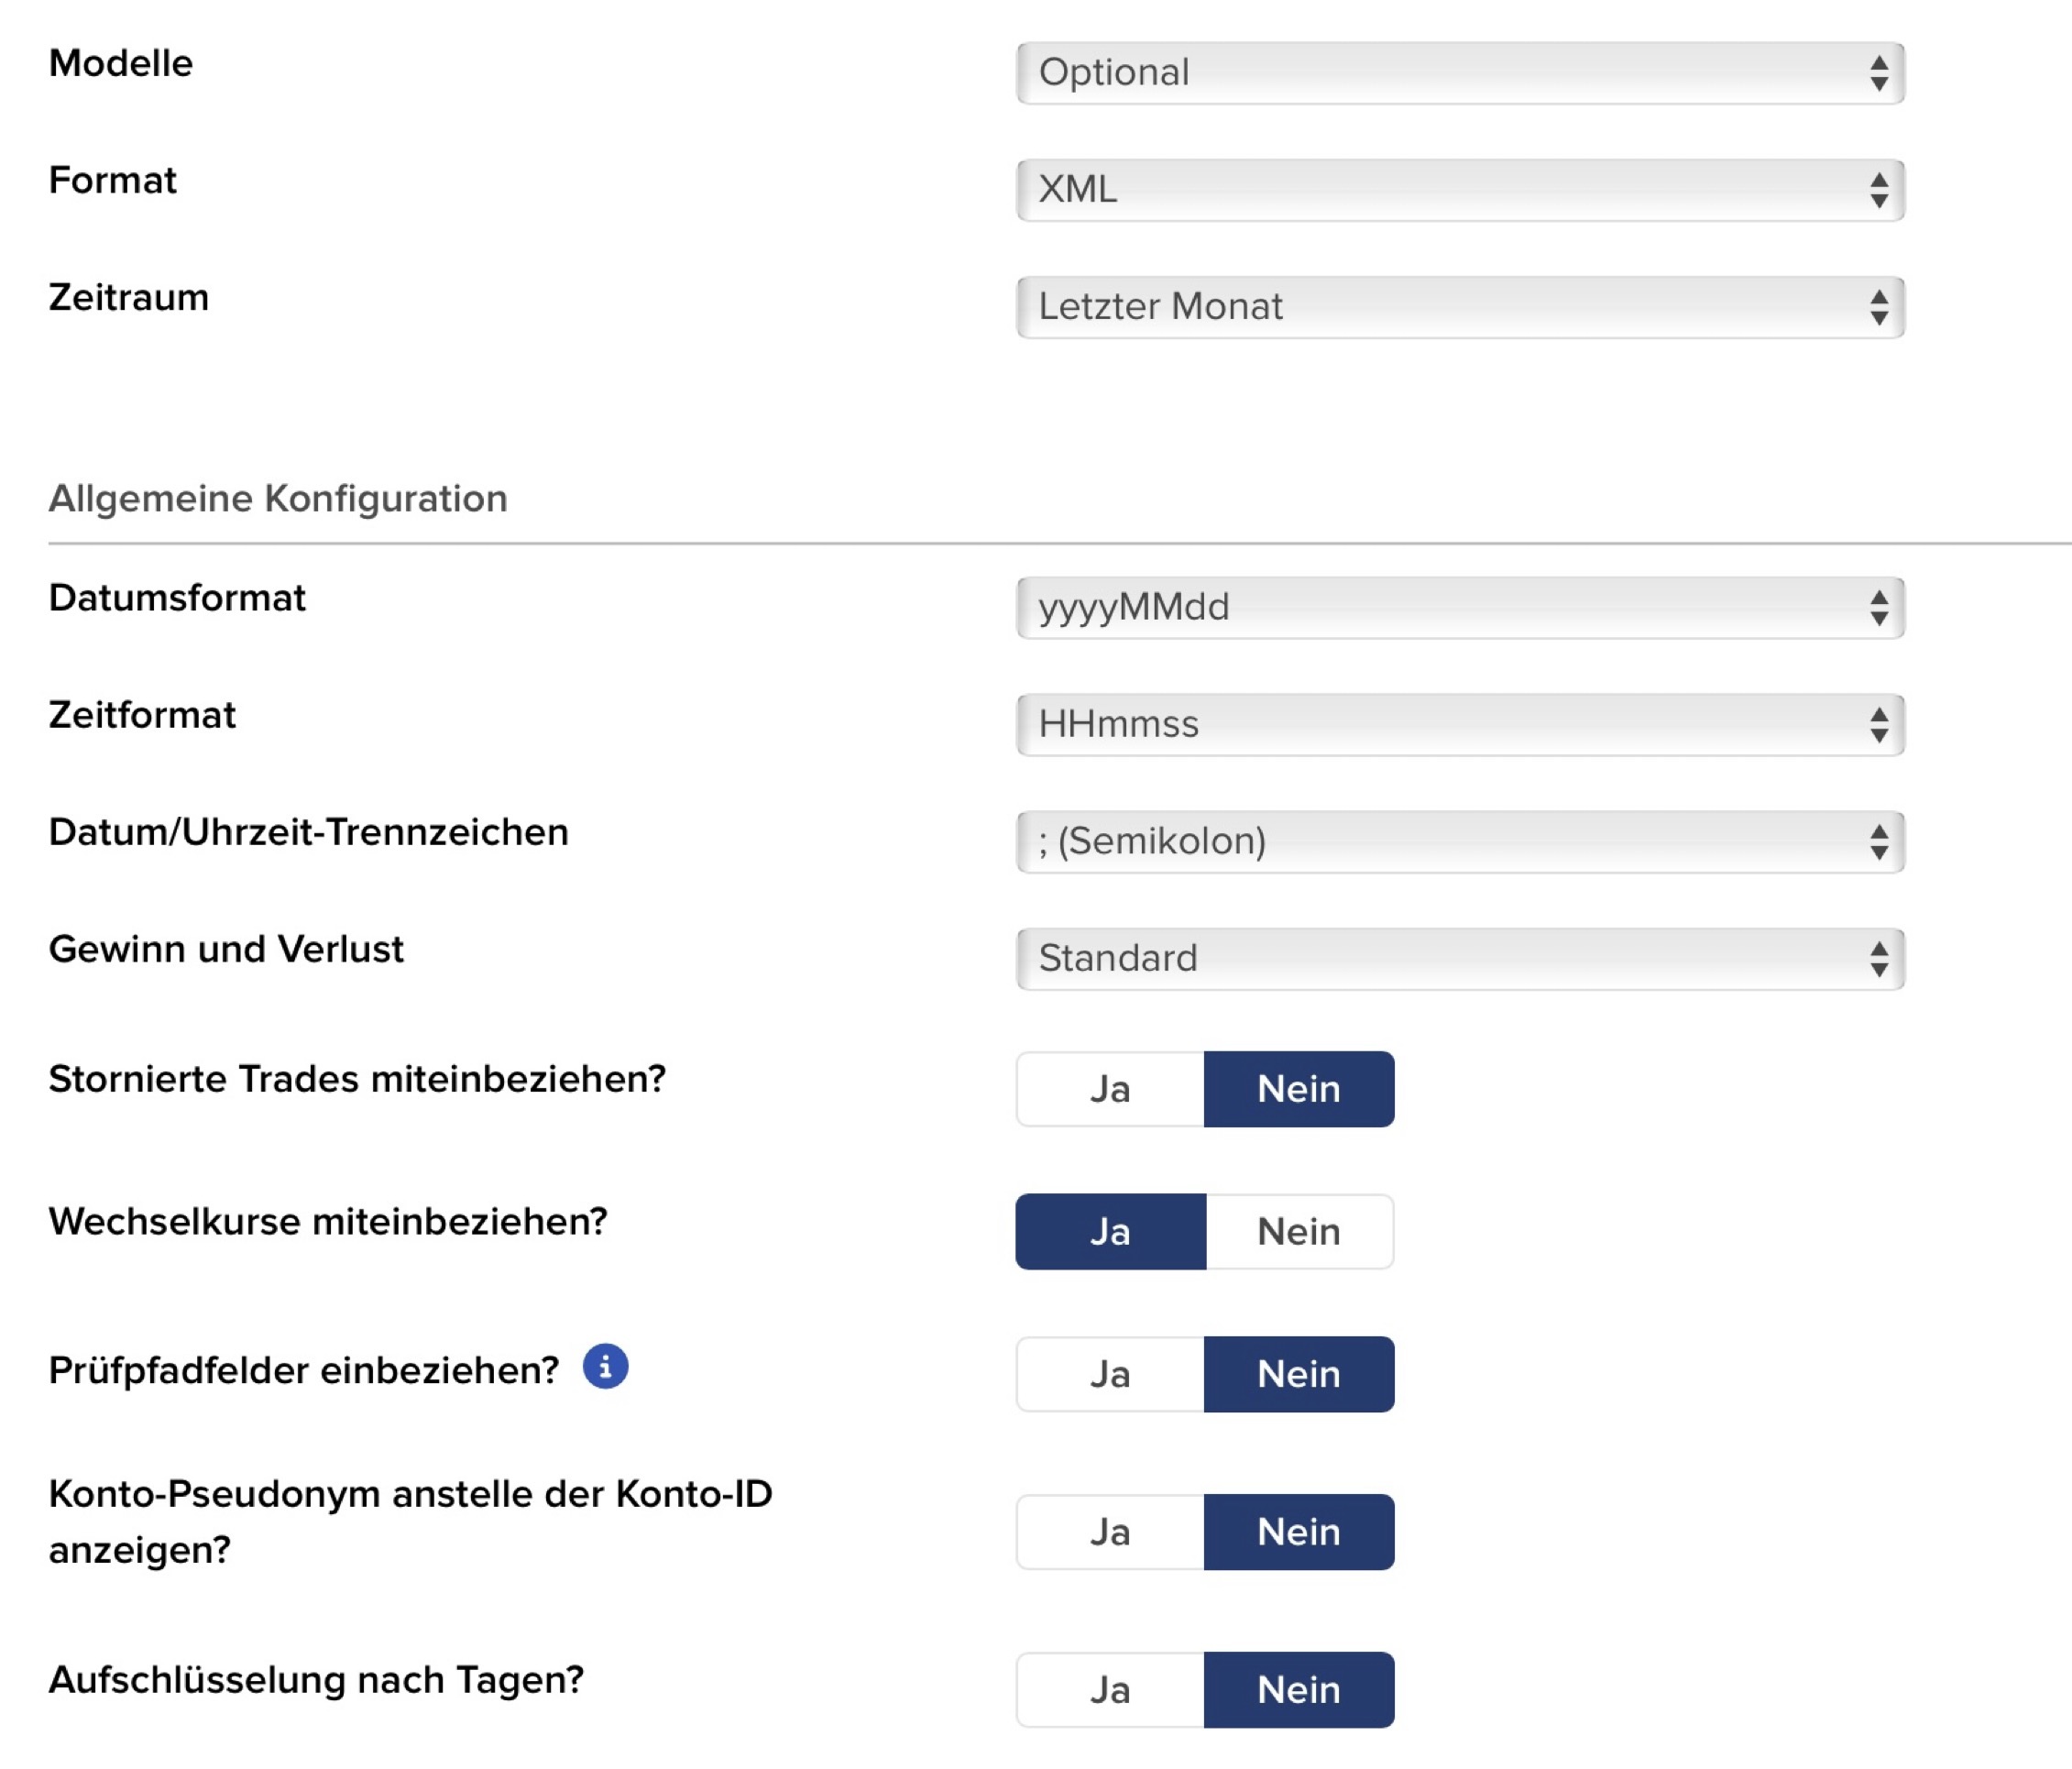Screen dimensions: 2072x1769
Task: Select Nein for Stornierte Trades miteinbeziehen
Action: 1298,1089
